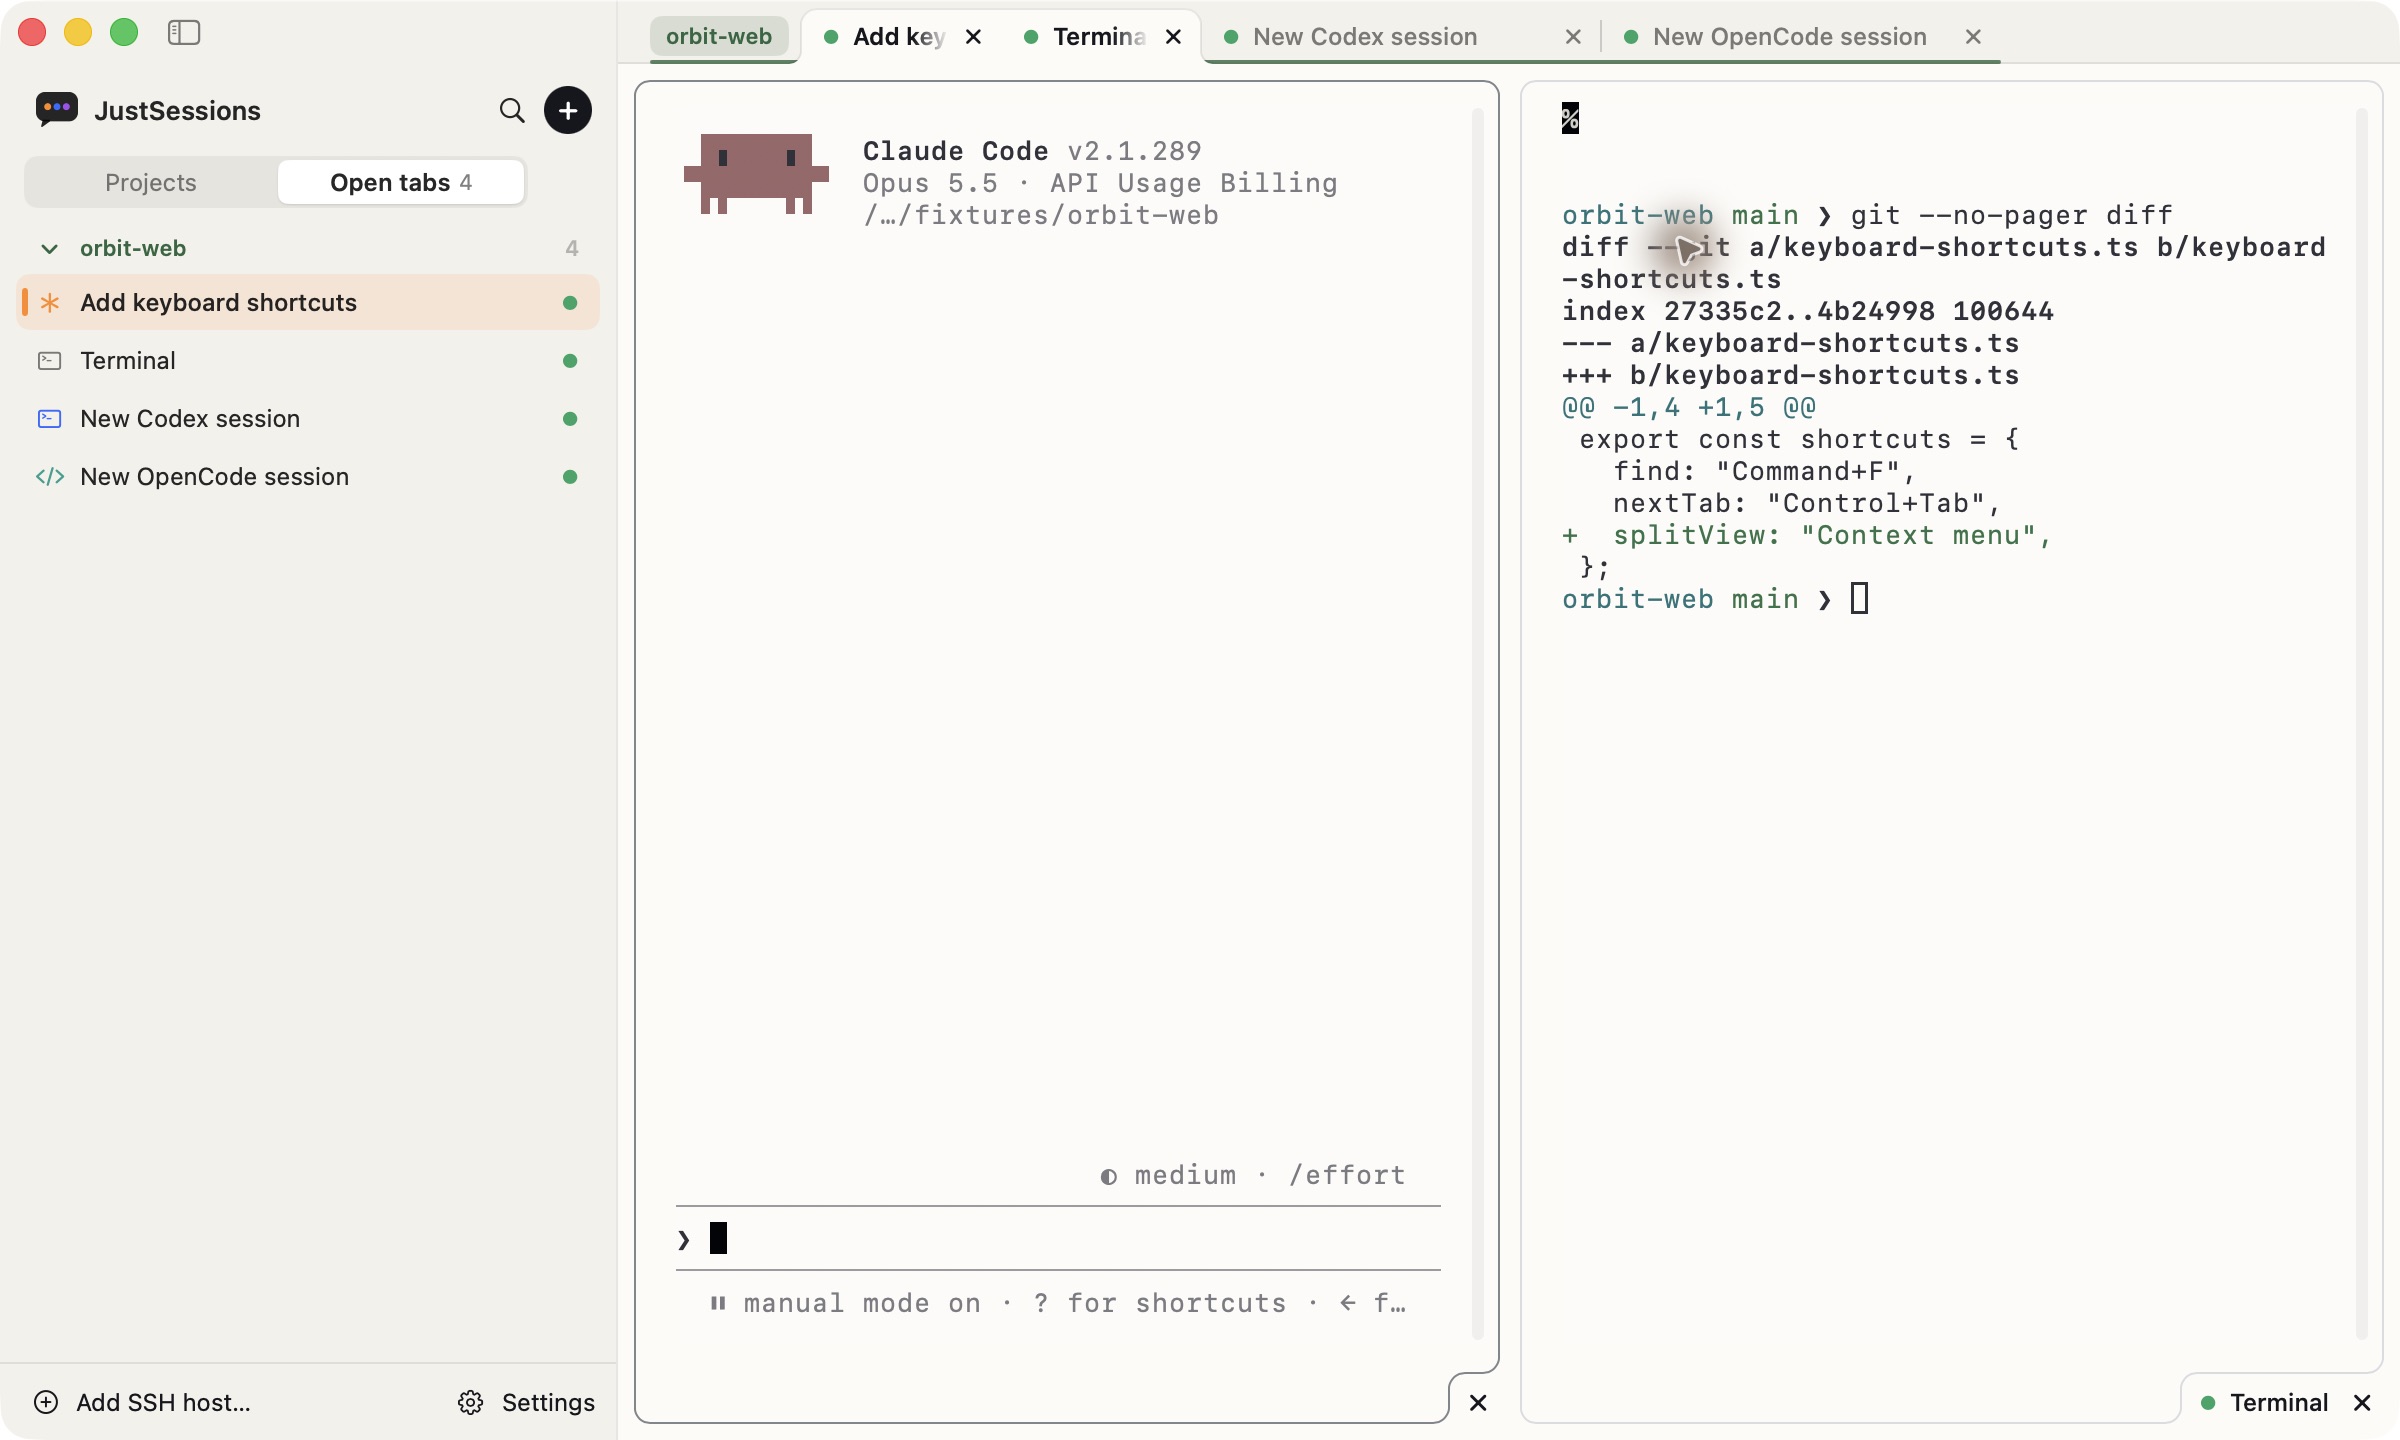Select Add keyboard shortcuts session row
The height and width of the screenshot is (1440, 2400).
[308, 302]
